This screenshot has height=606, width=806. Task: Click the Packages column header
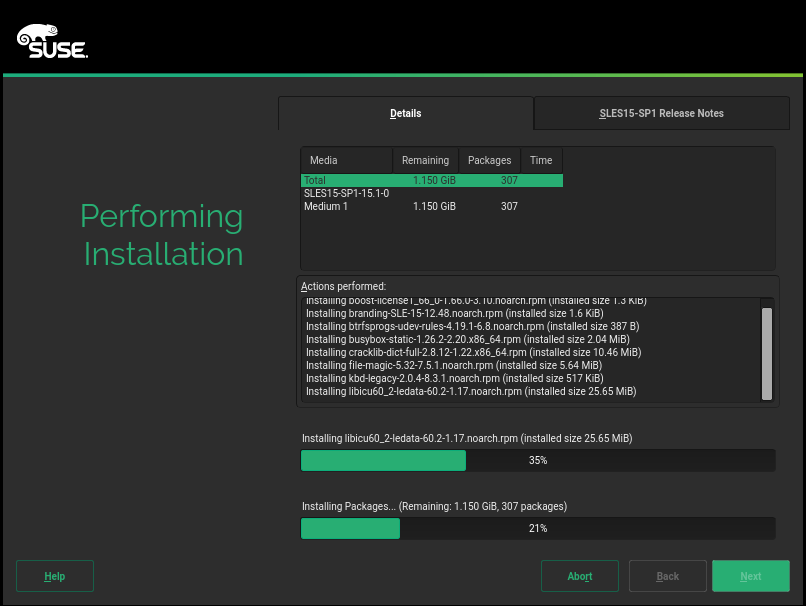coord(489,160)
